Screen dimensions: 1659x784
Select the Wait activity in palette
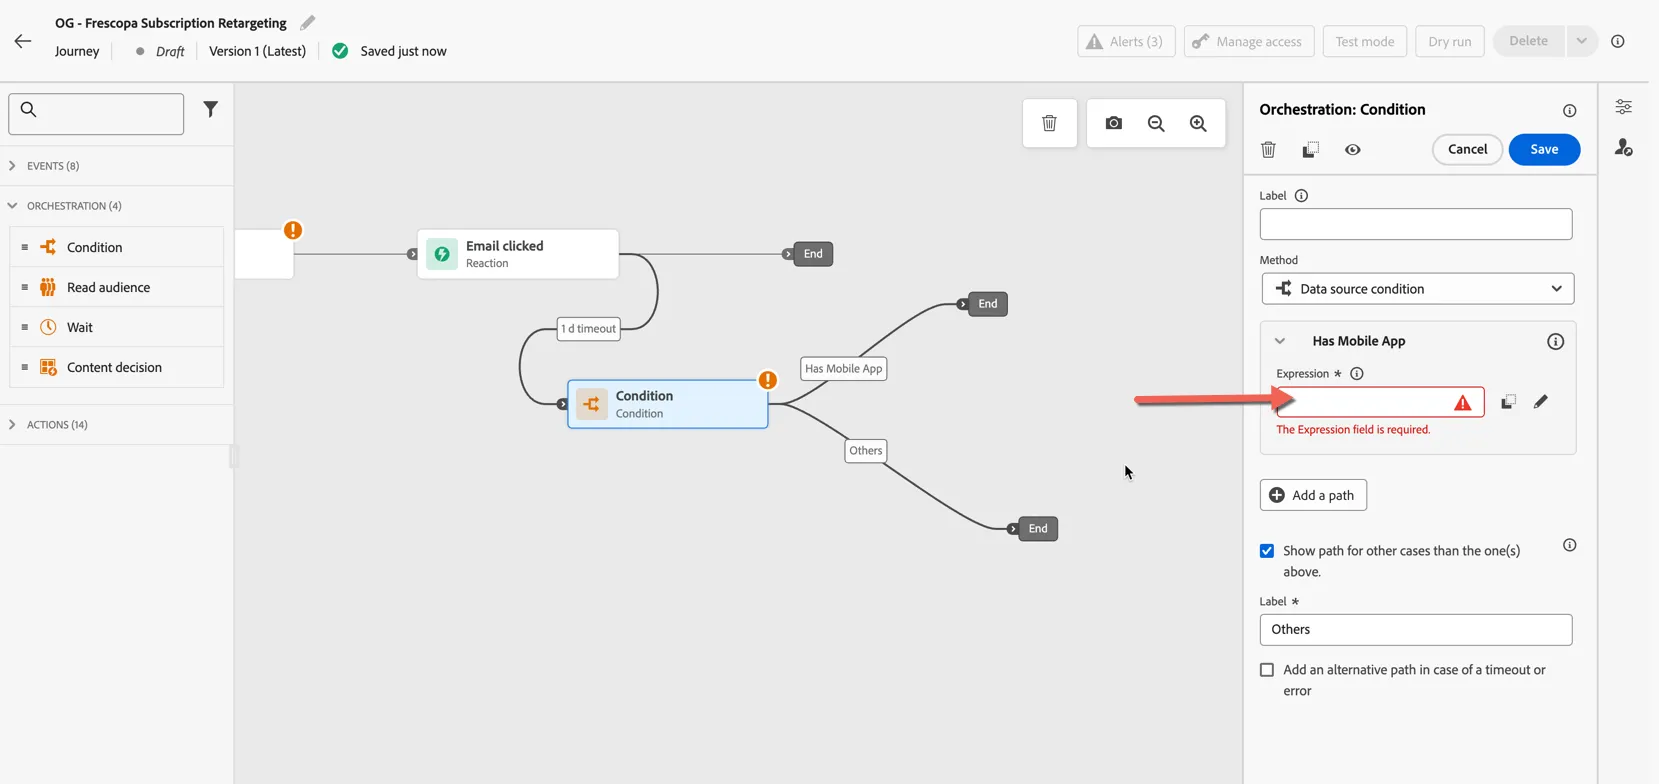click(116, 327)
